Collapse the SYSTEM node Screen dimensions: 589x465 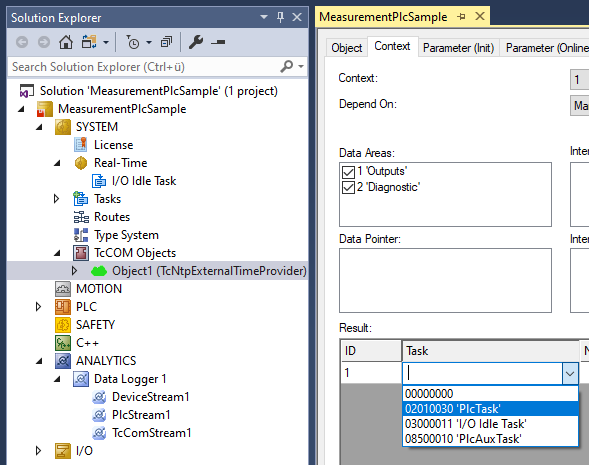[x=39, y=127]
